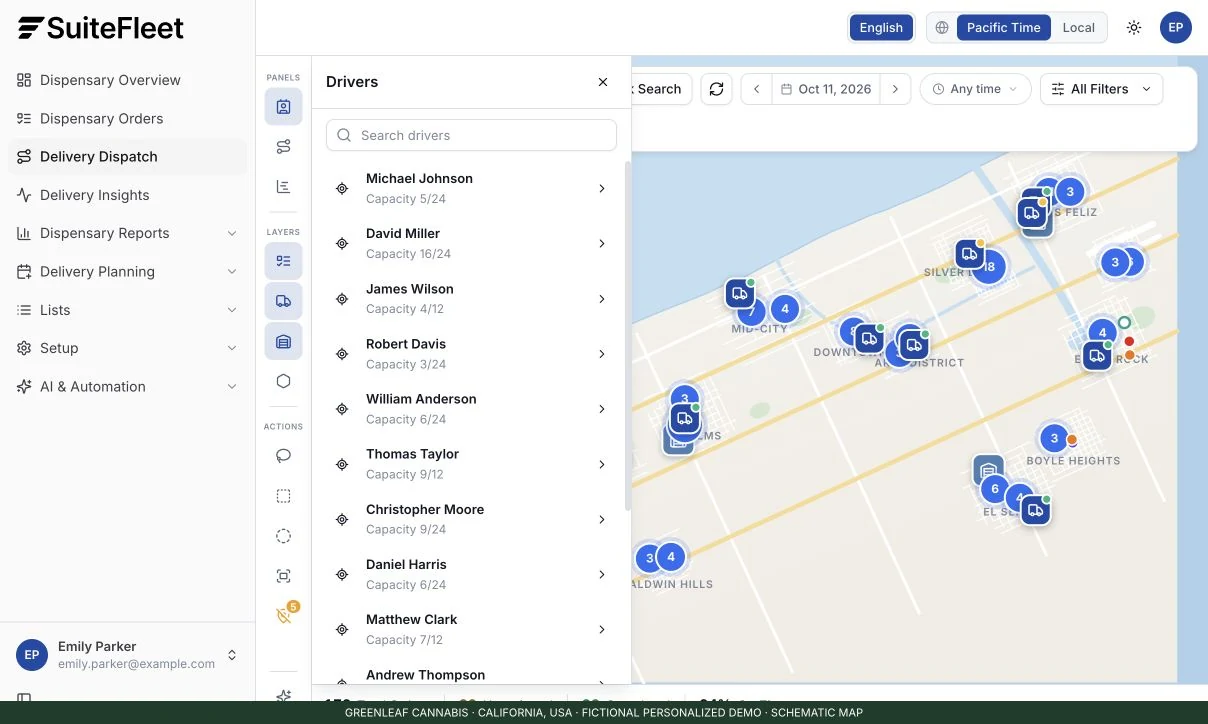Click the collapse sidebar icon at bottom left
Screen dimensions: 1208x724
tap(24, 699)
